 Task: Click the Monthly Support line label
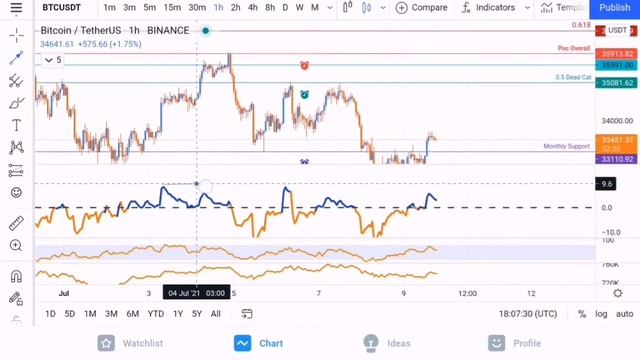(x=567, y=146)
